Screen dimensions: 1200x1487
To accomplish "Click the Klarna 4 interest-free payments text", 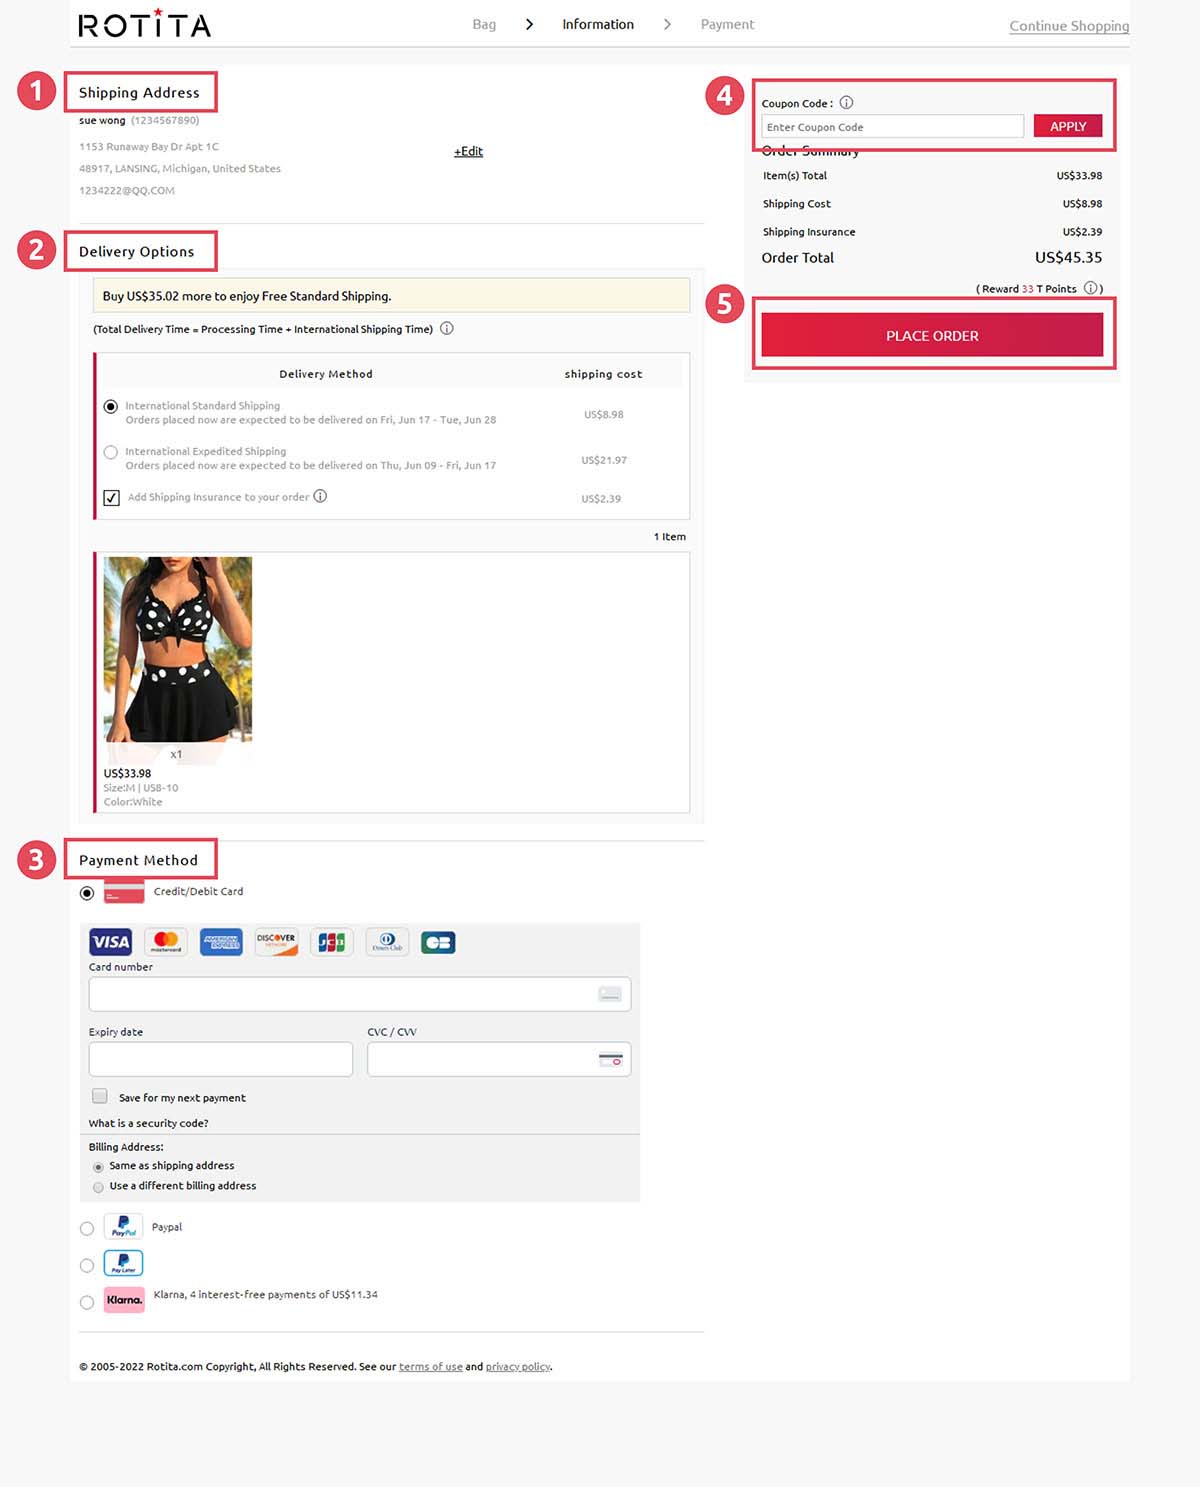I will tap(266, 1295).
